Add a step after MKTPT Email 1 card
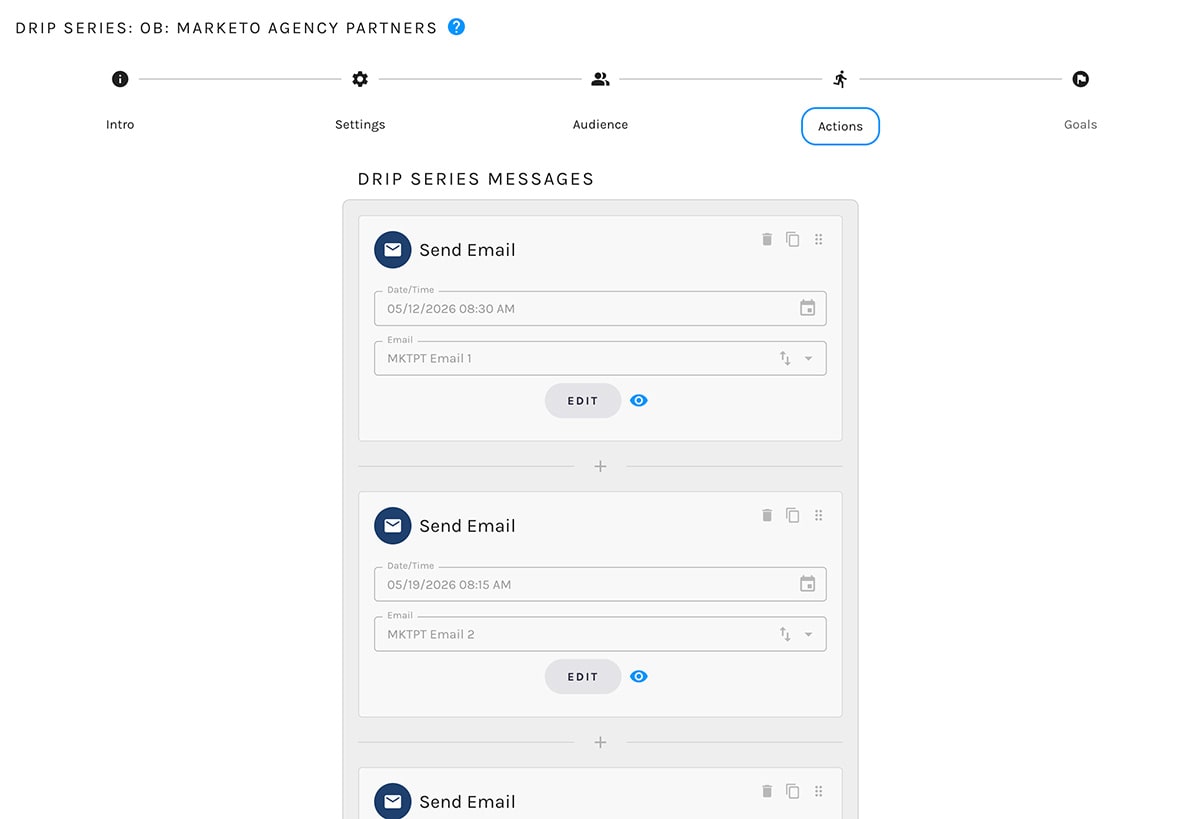Image resolution: width=1200 pixels, height=819 pixels. click(600, 466)
